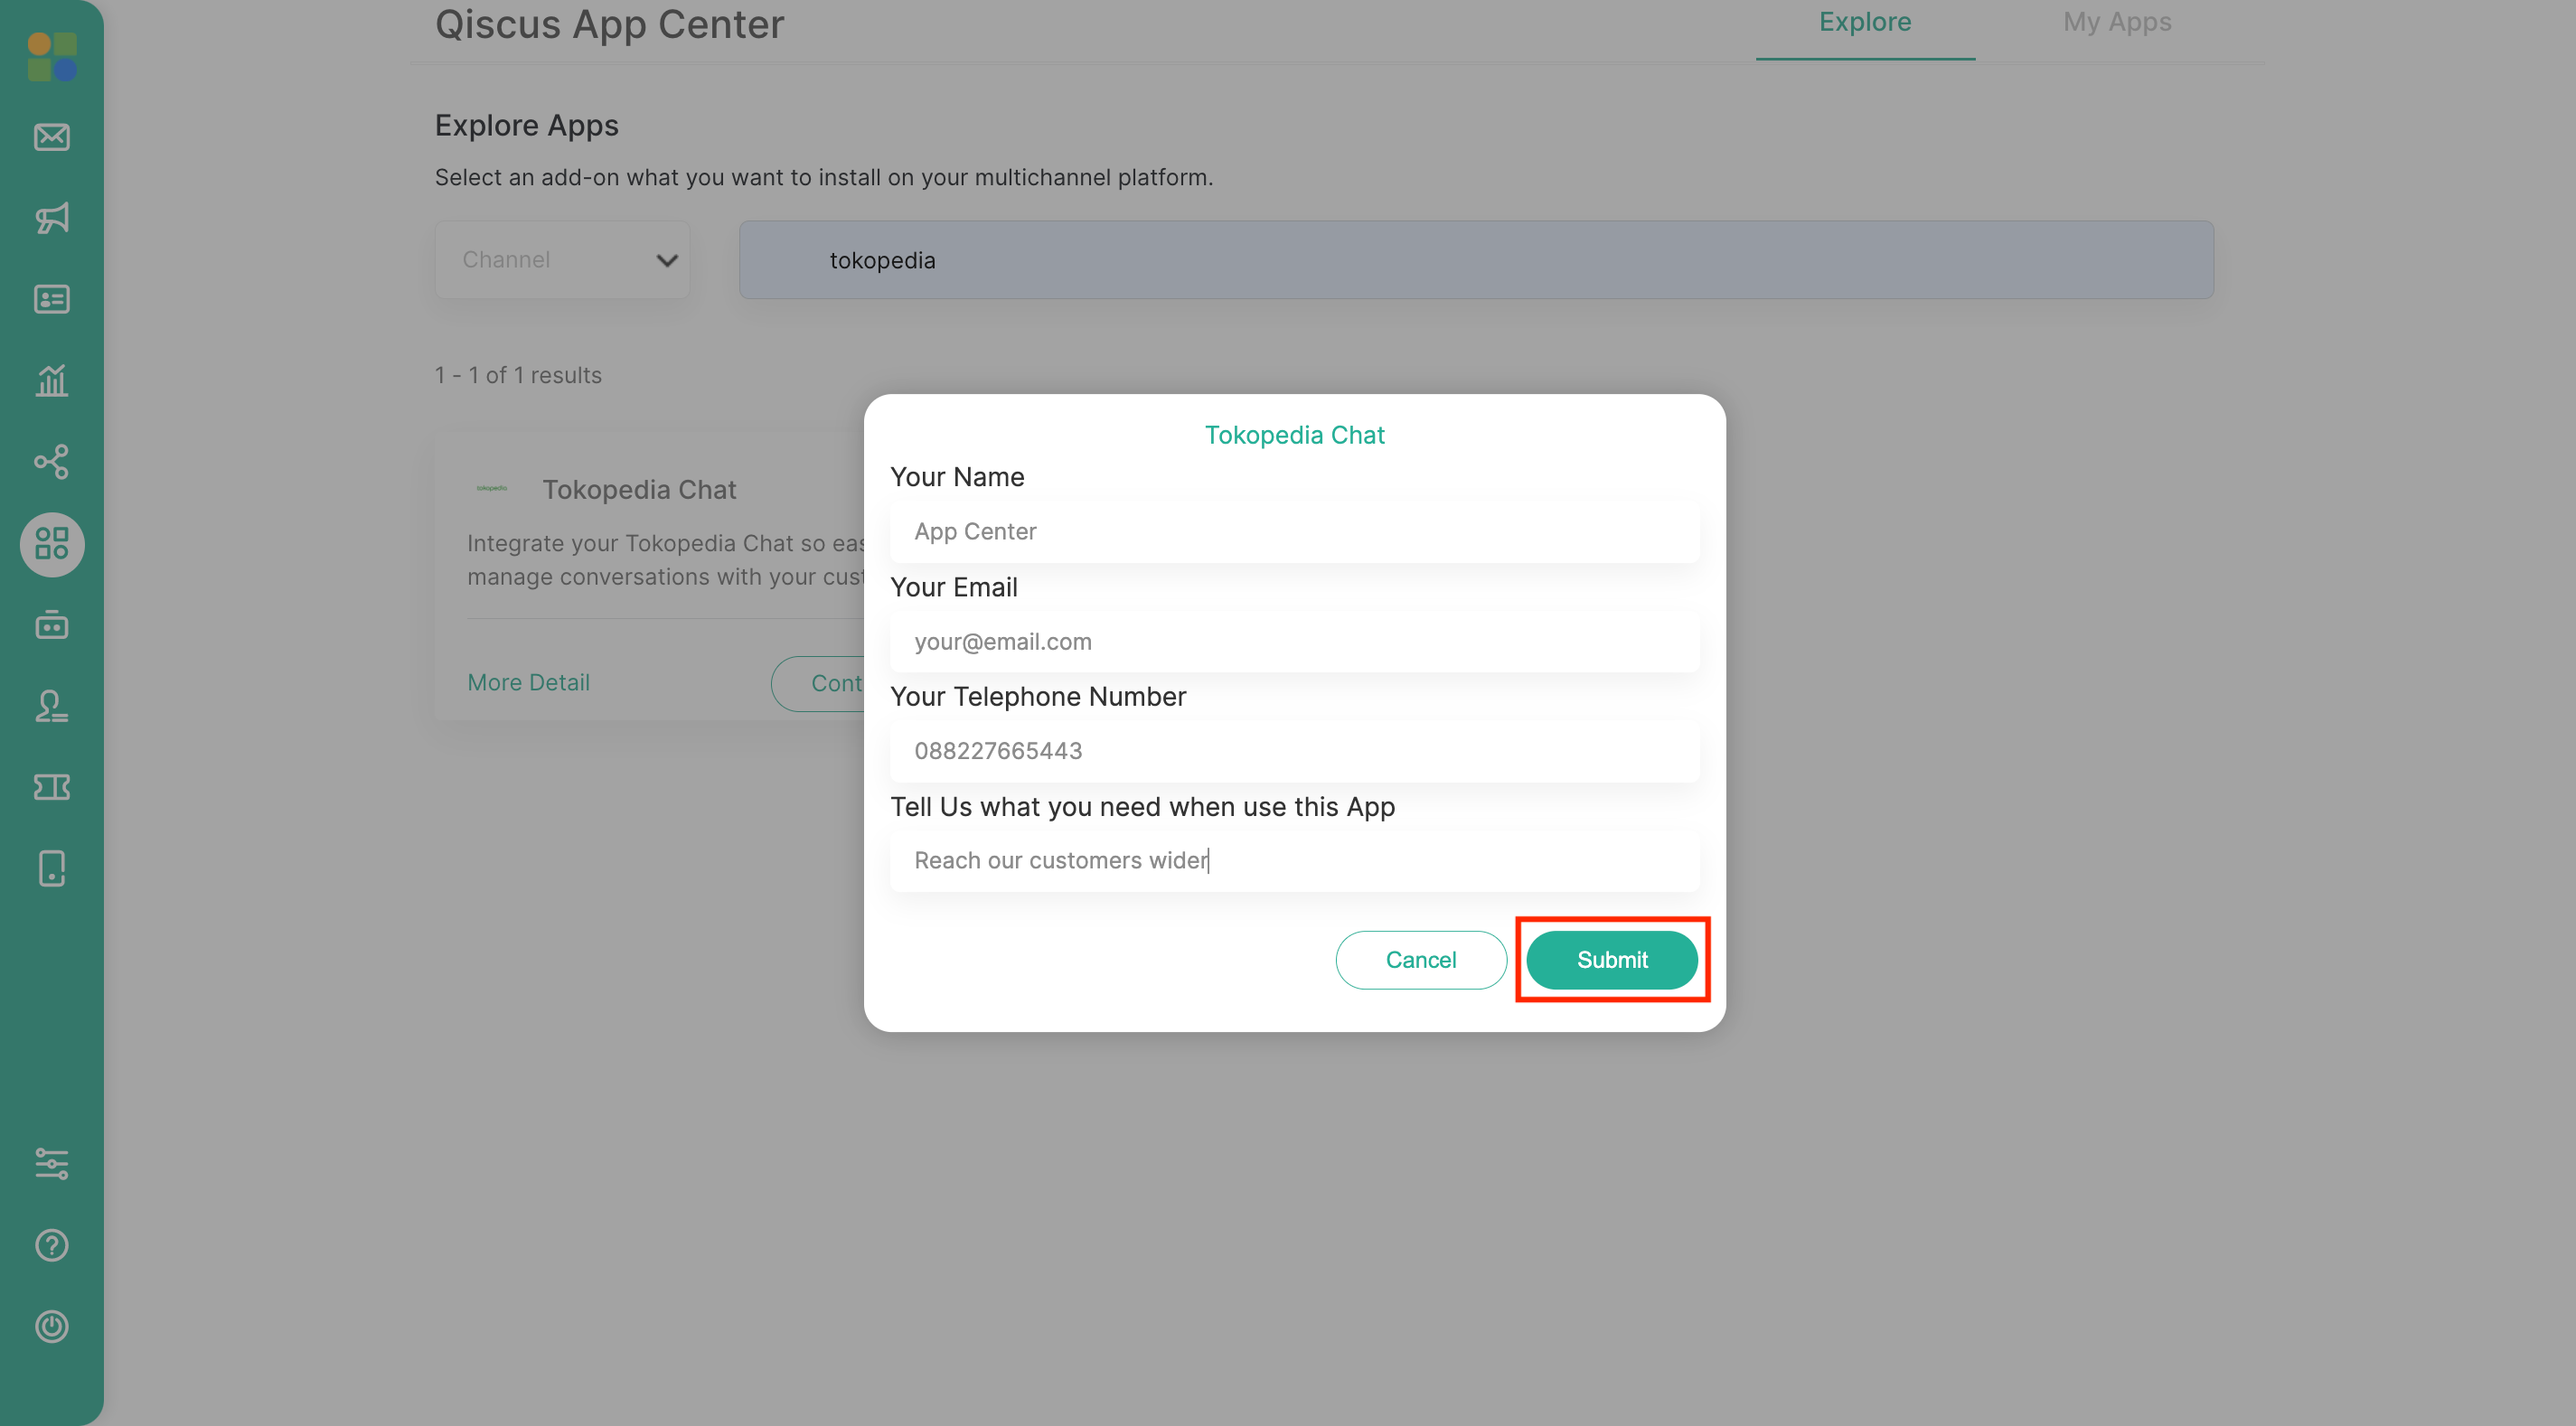Open the Ticket icon in sidebar
2576x1426 pixels.
[52, 787]
